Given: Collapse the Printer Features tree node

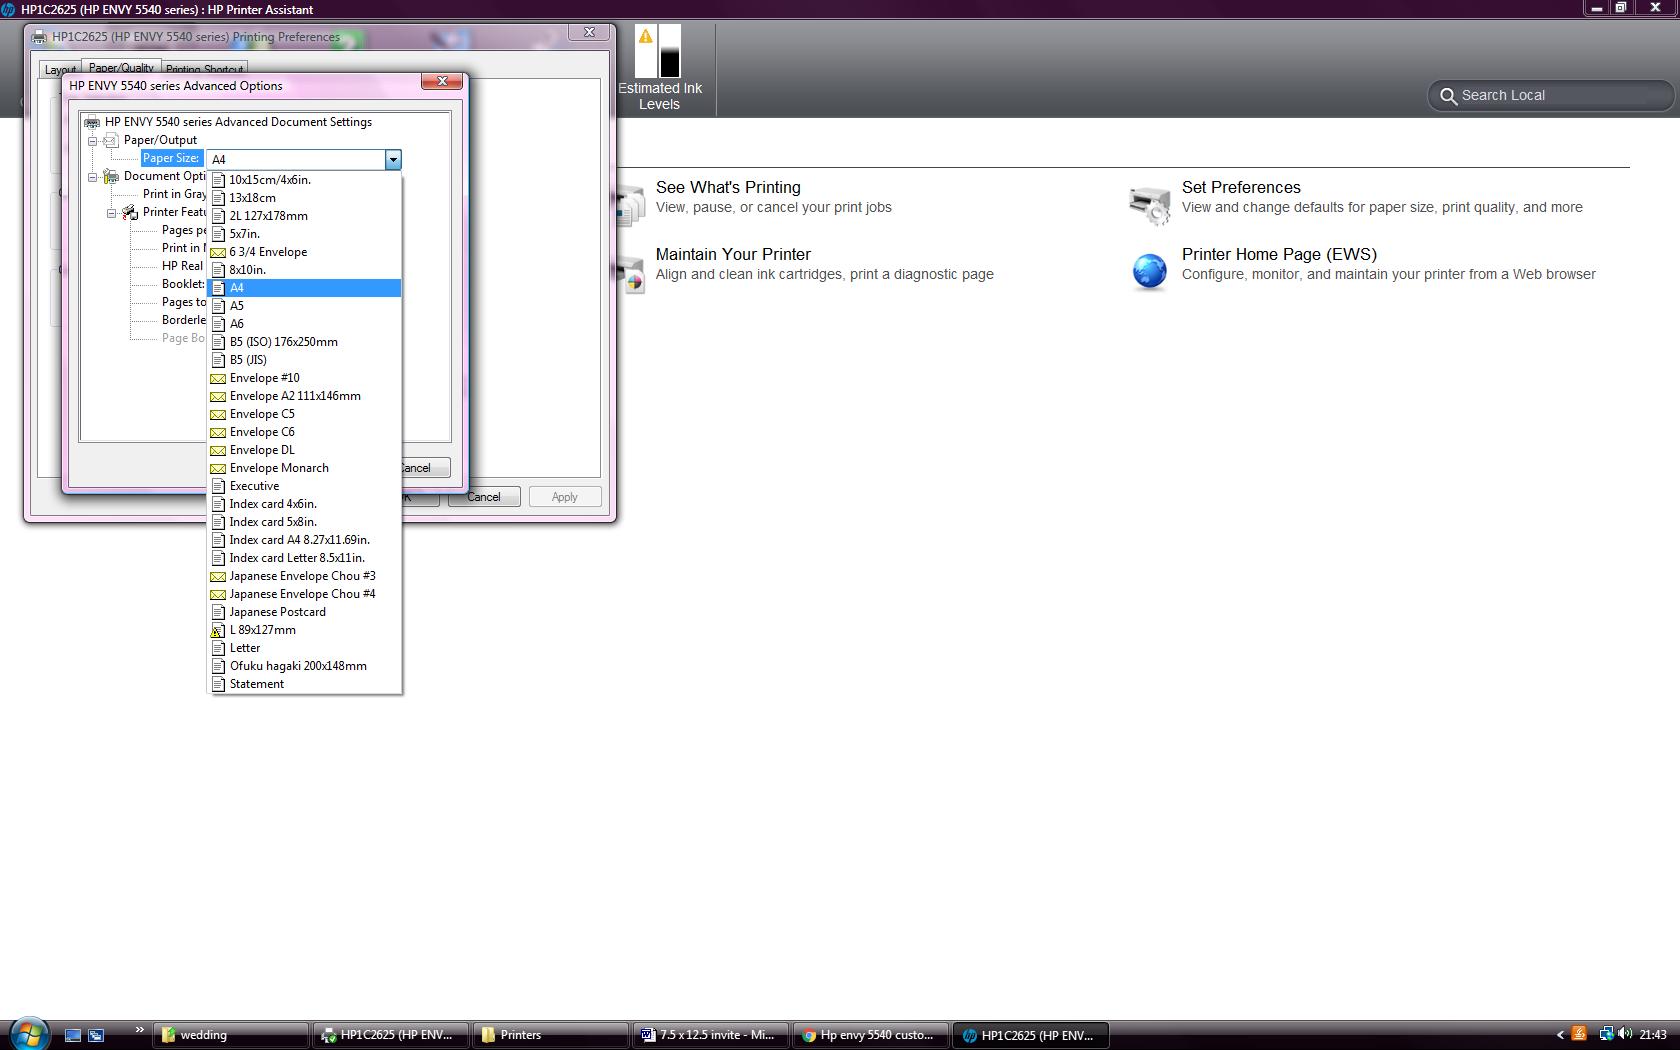Looking at the screenshot, I should (x=111, y=212).
